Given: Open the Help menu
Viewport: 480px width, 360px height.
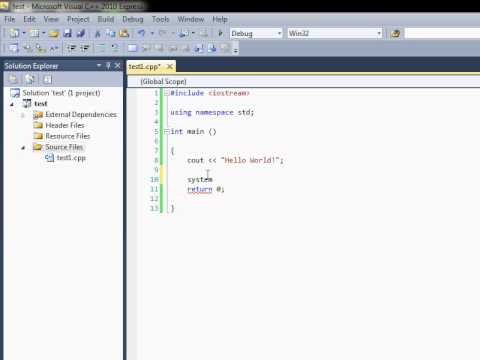Looking at the screenshot, I should (x=220, y=19).
